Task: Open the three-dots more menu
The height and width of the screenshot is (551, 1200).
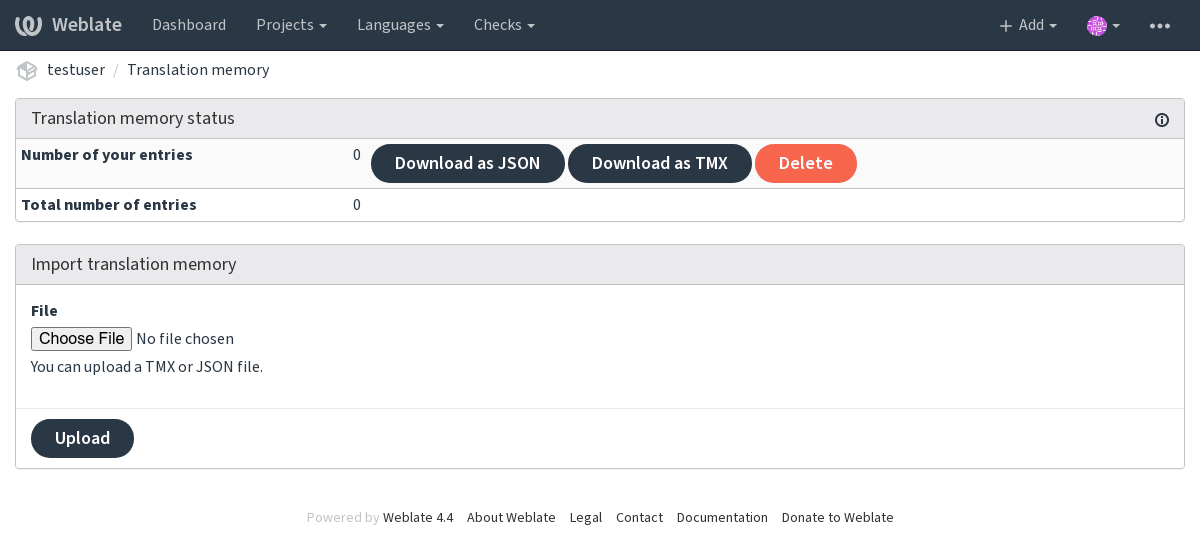Action: click(x=1160, y=25)
